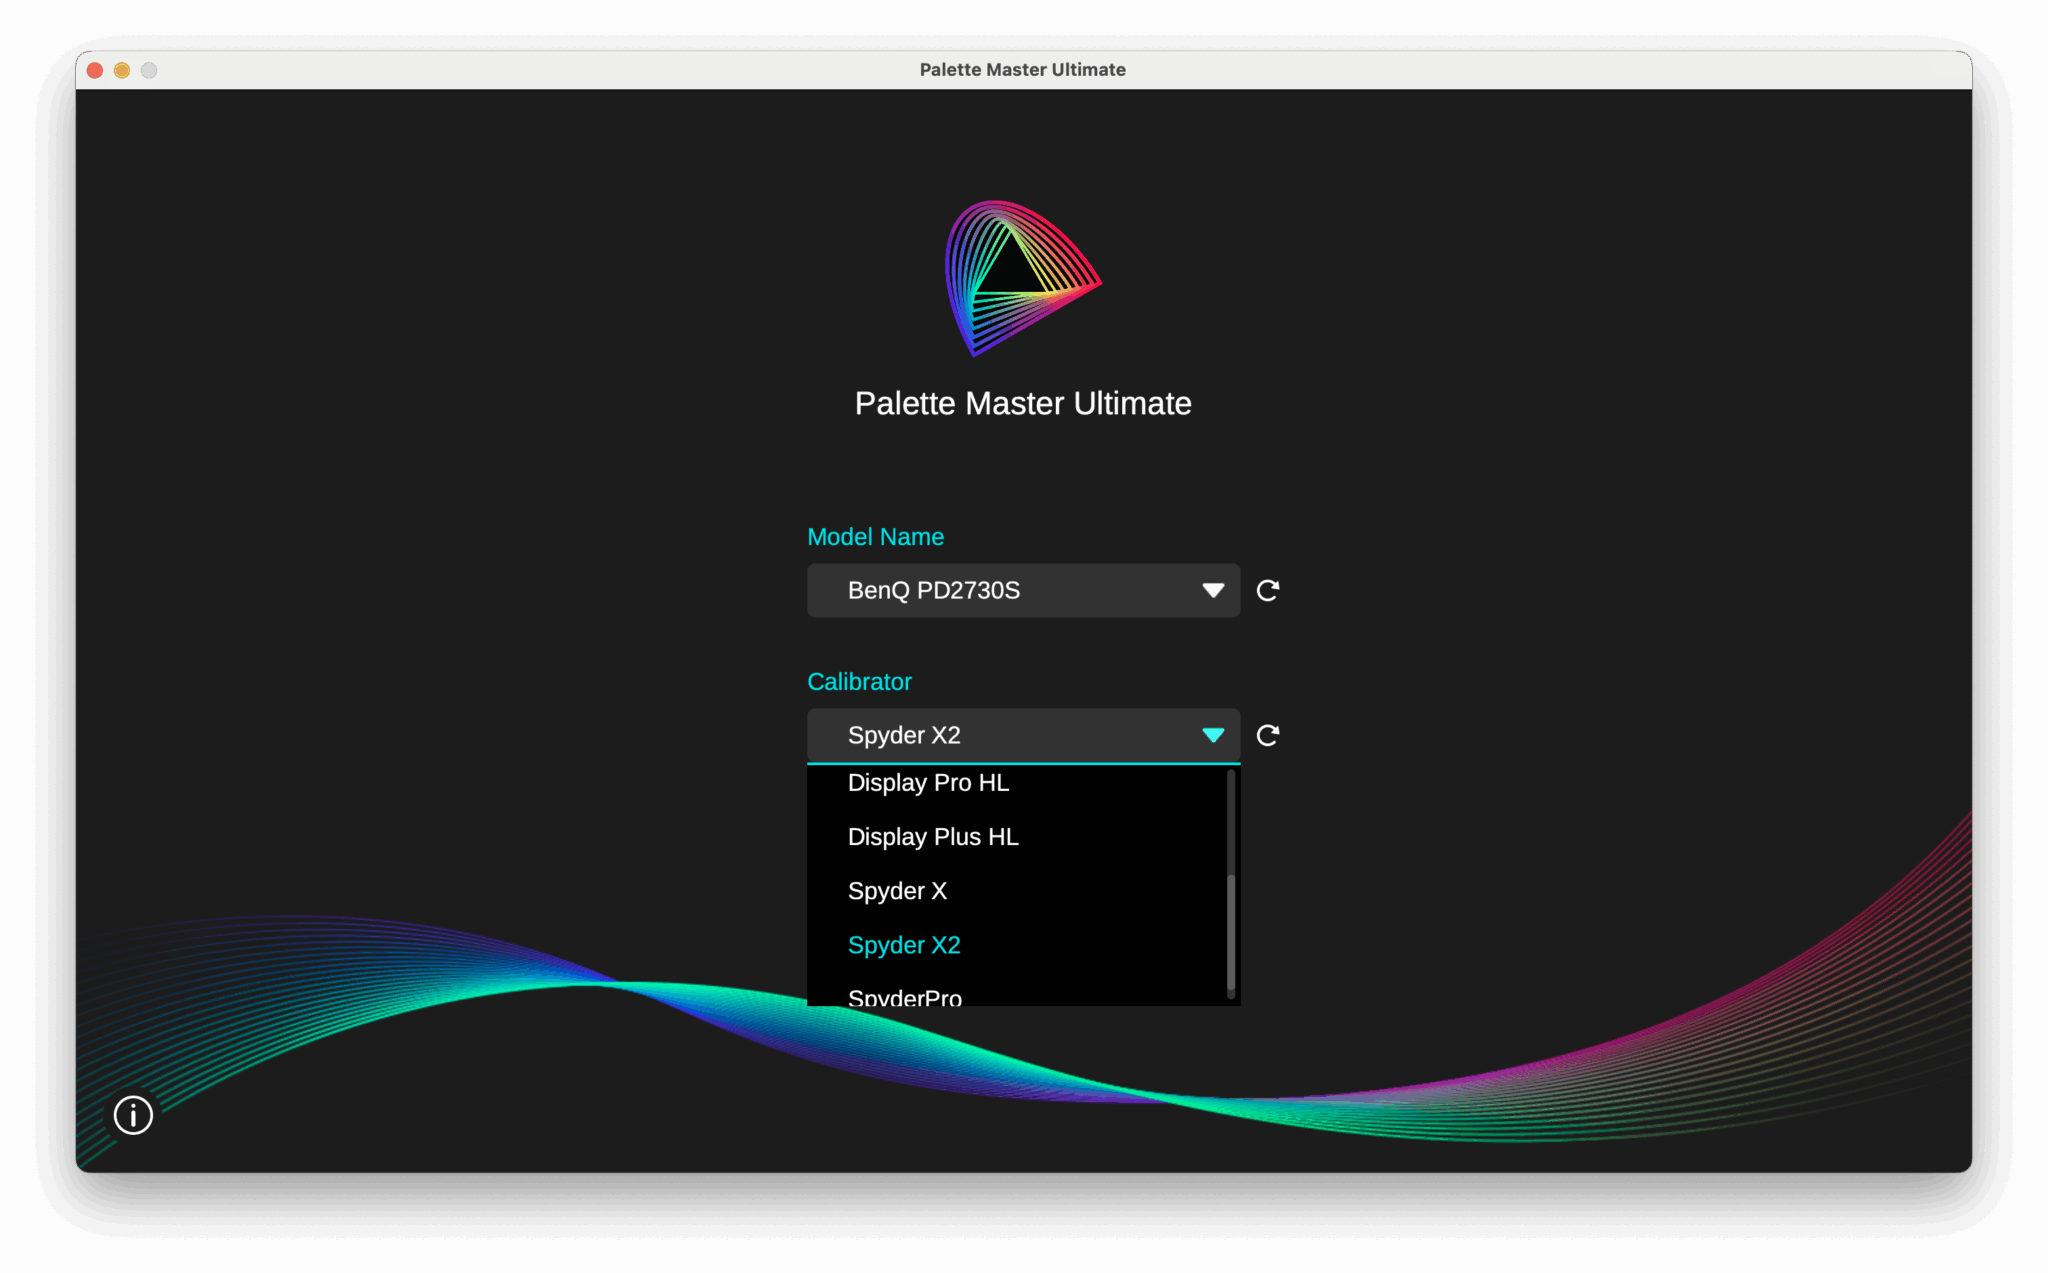Click the refresh icon beside Model Name dropdown
Image resolution: width=2048 pixels, height=1273 pixels.
pos(1267,590)
